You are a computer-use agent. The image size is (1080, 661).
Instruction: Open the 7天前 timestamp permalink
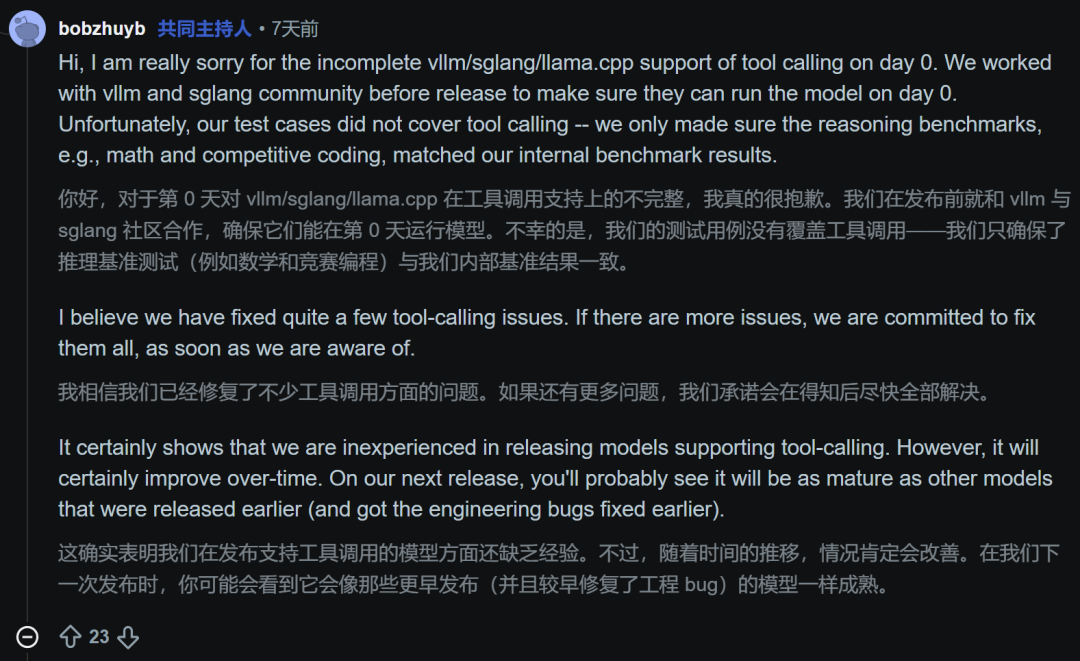(x=295, y=29)
